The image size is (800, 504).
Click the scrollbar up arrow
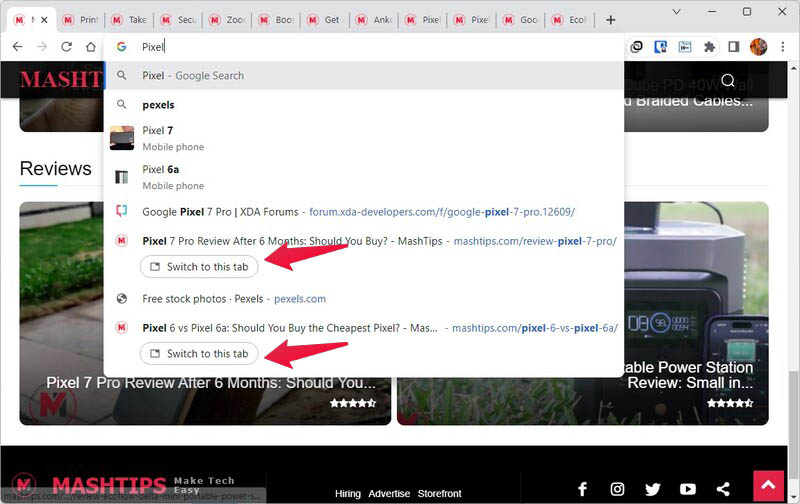794,67
